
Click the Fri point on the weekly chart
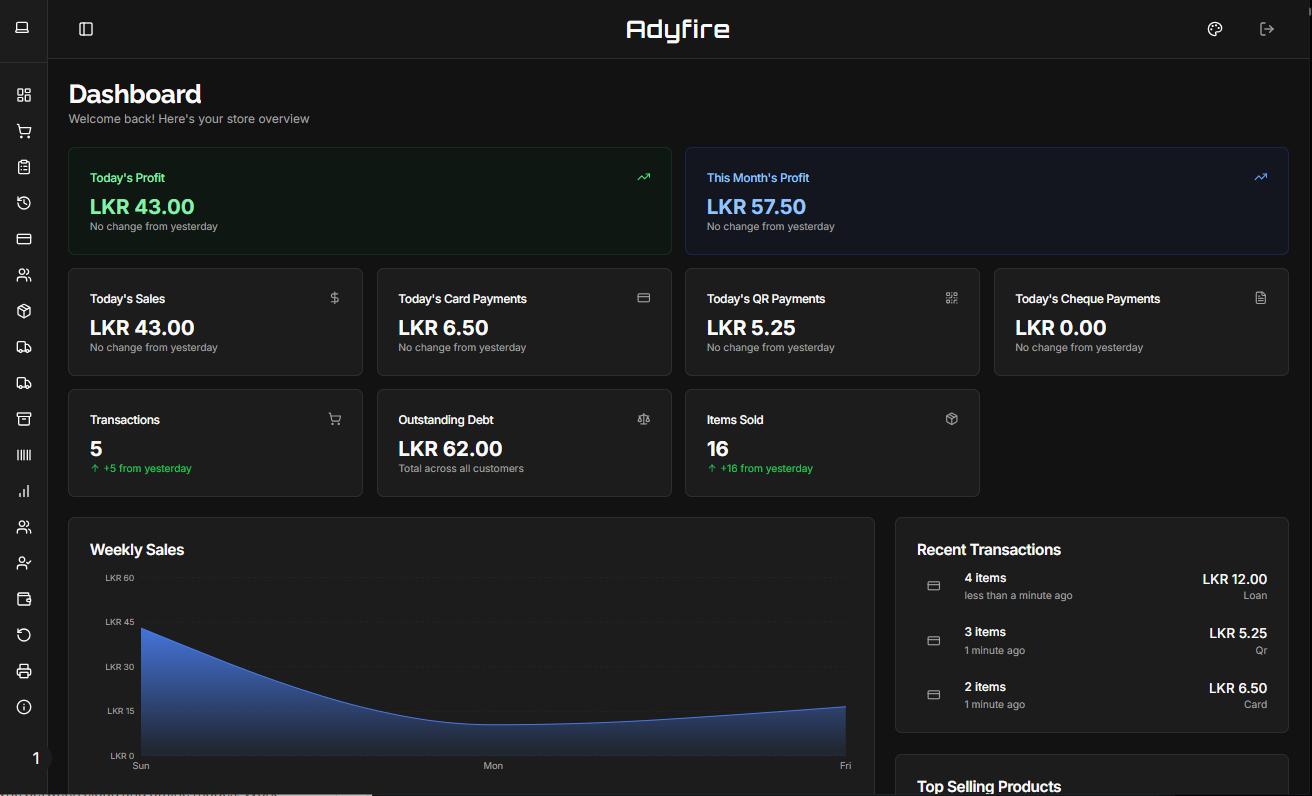[x=846, y=707]
